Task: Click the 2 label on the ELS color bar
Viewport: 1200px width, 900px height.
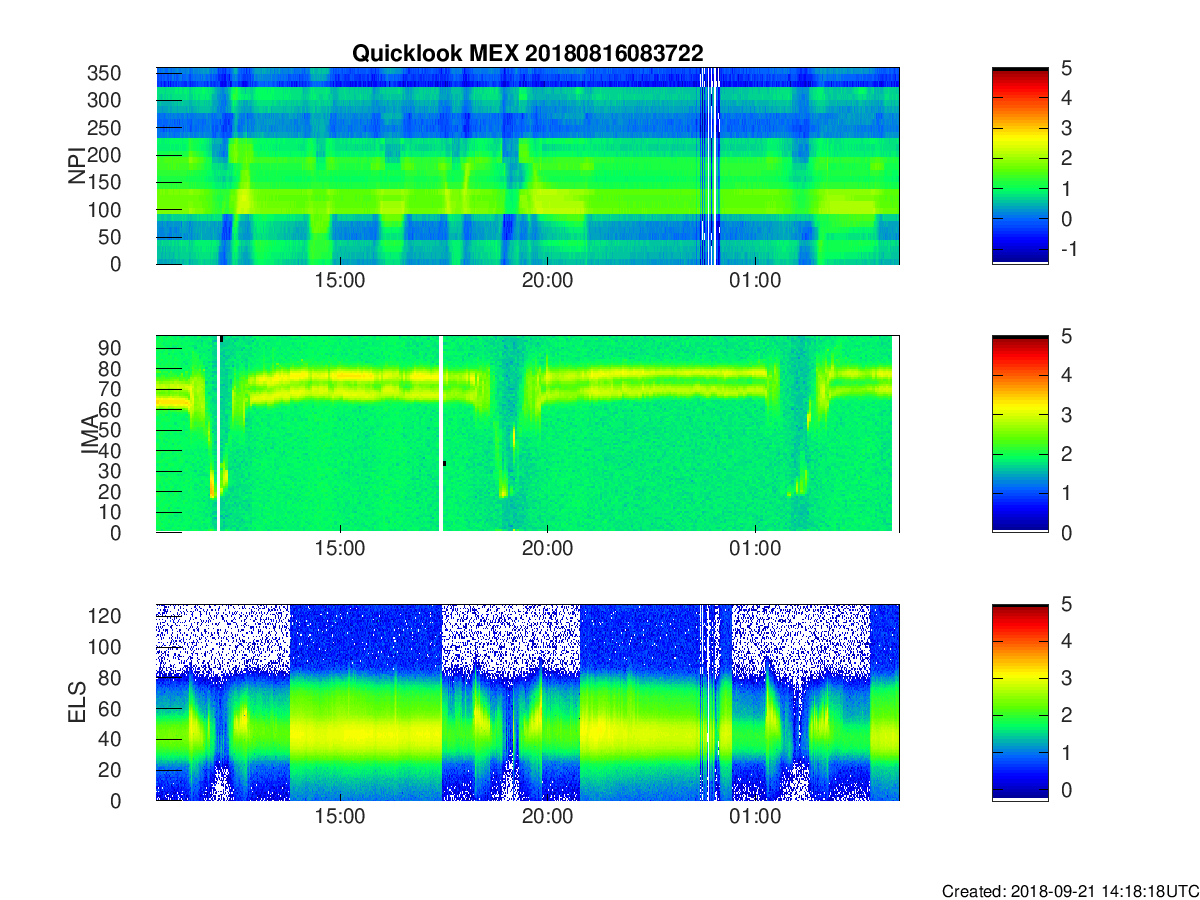Action: [x=1066, y=716]
